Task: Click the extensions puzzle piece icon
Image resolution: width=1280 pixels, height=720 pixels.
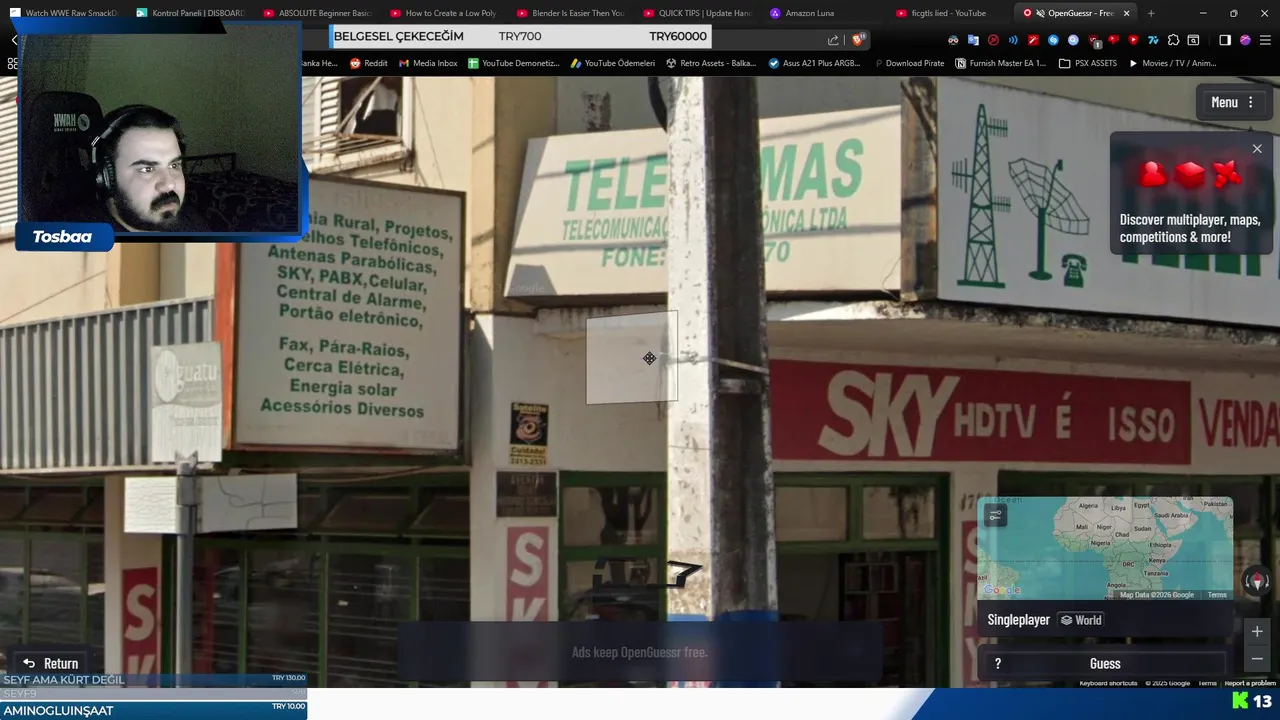Action: [x=1173, y=40]
